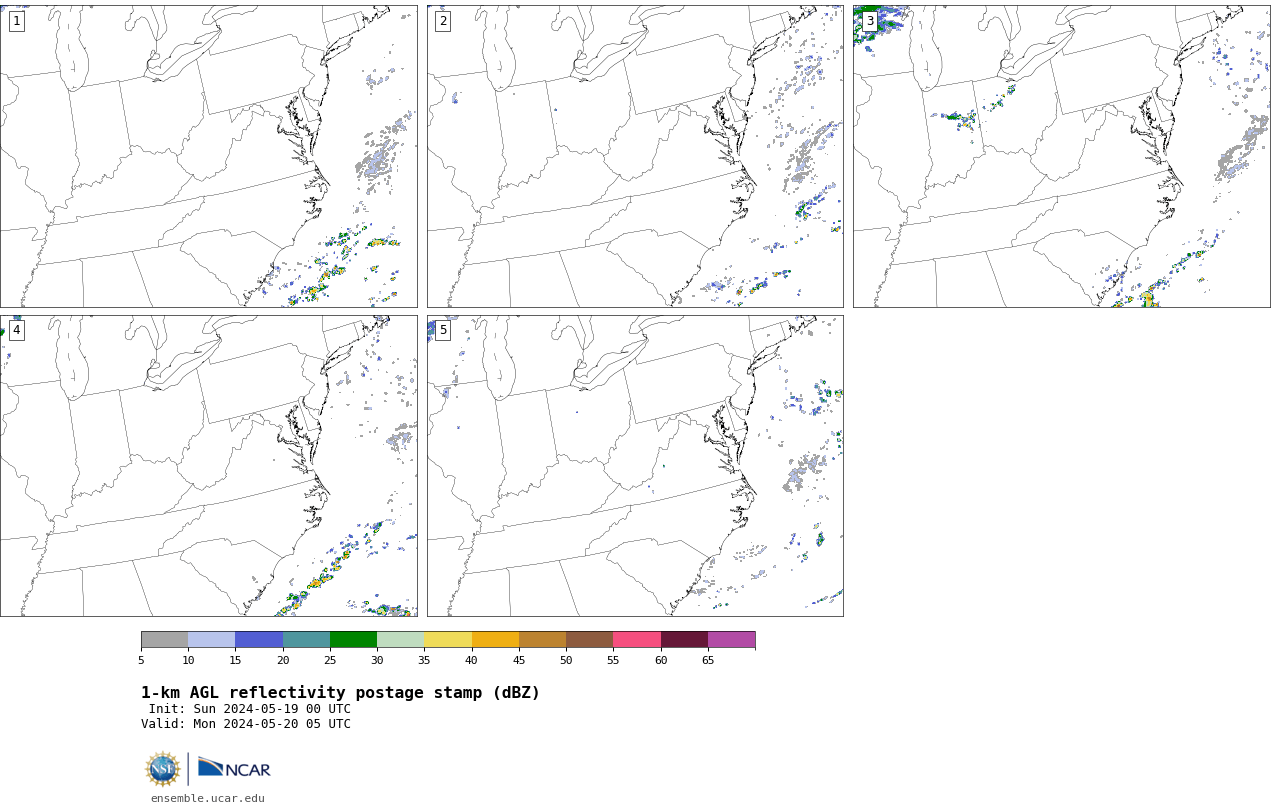Click the gray 5-10 dBZ color swatch

pyautogui.click(x=165, y=640)
